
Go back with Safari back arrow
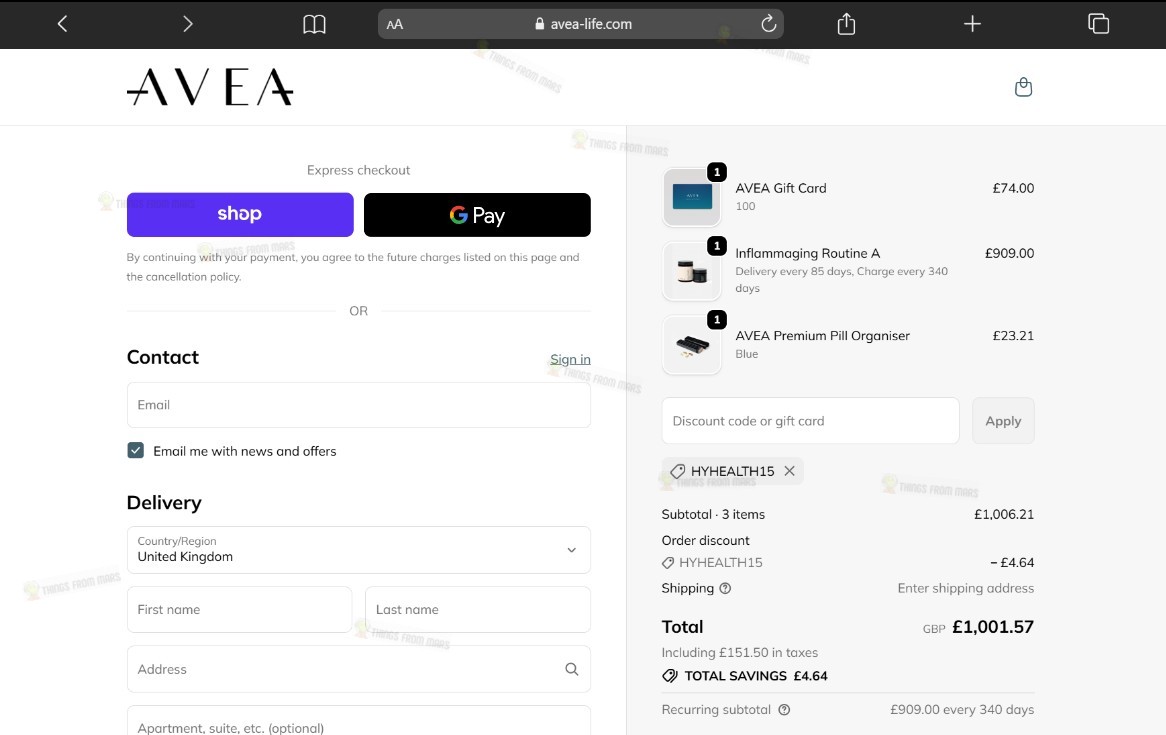pos(62,24)
